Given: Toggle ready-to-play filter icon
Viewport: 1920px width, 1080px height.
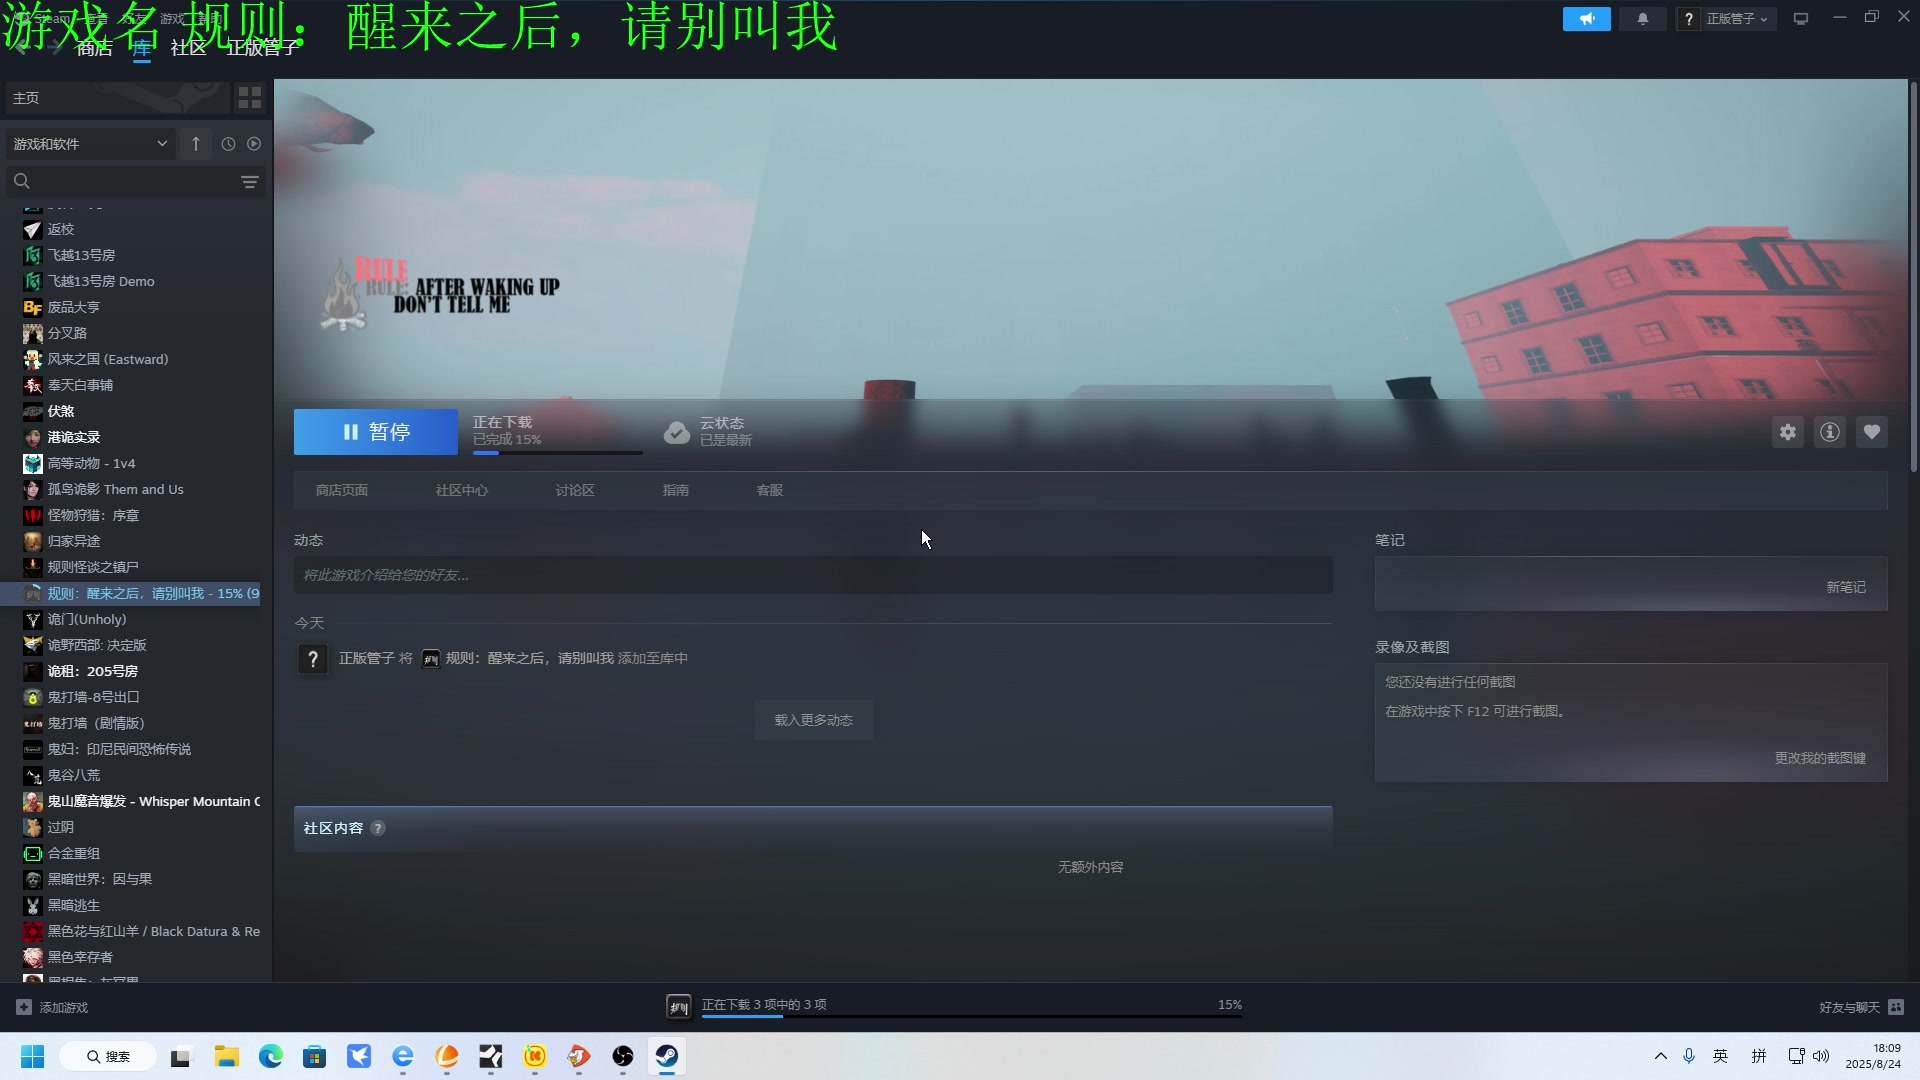Looking at the screenshot, I should click(x=254, y=144).
